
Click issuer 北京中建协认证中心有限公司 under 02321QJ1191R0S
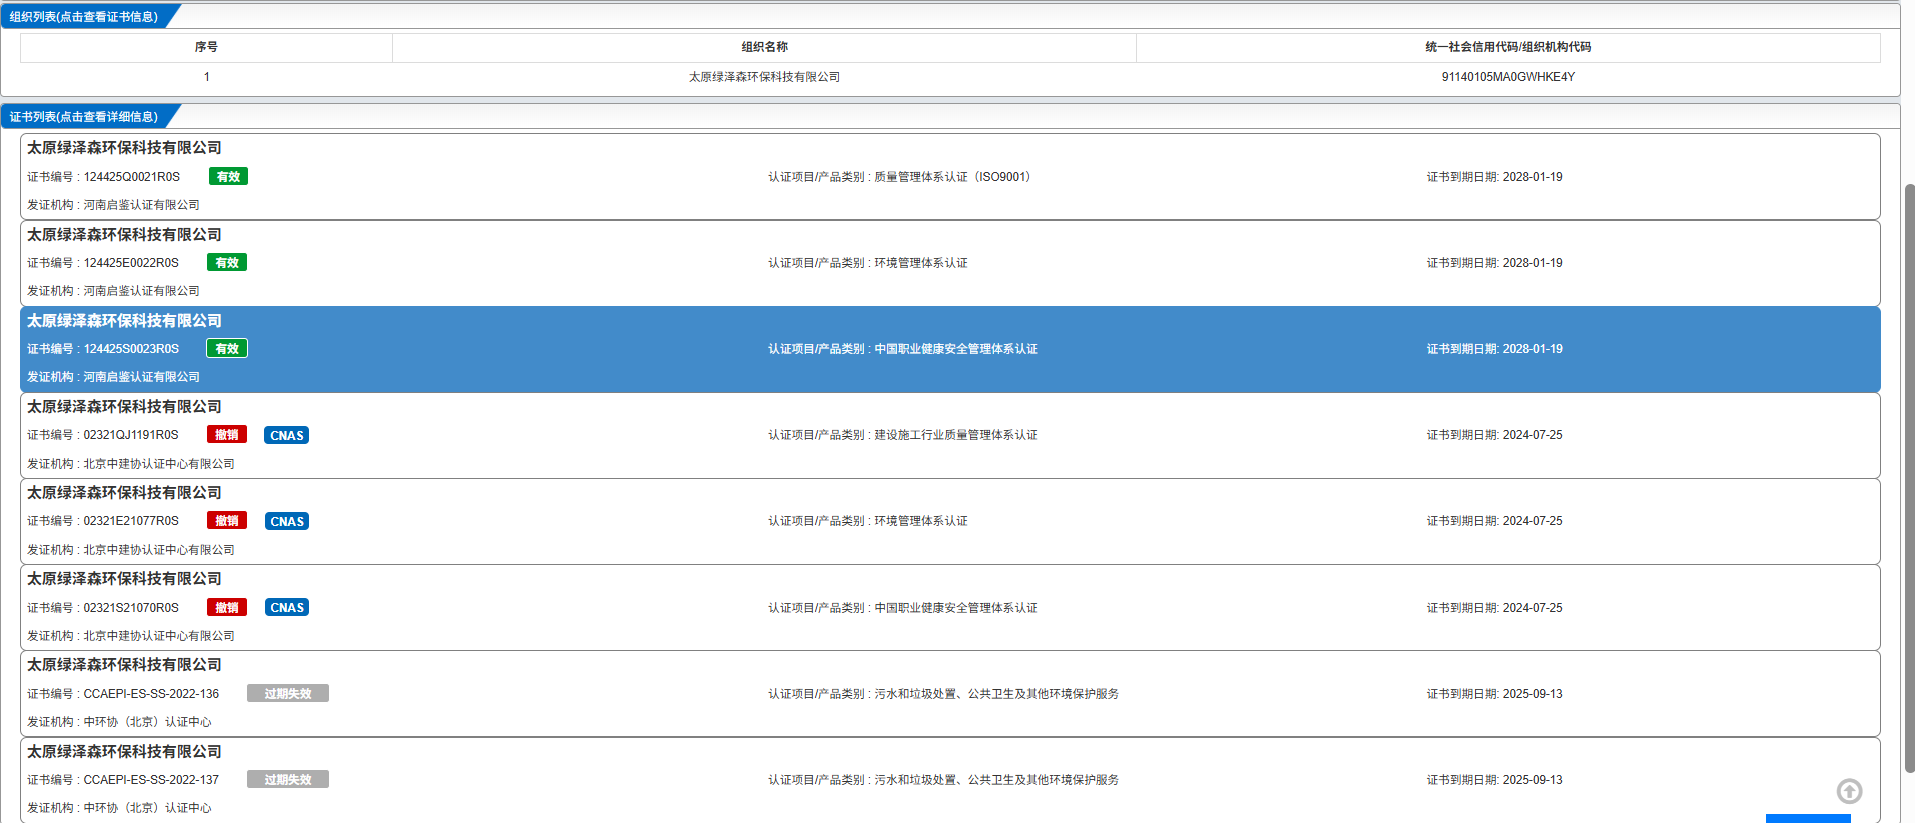tap(159, 464)
